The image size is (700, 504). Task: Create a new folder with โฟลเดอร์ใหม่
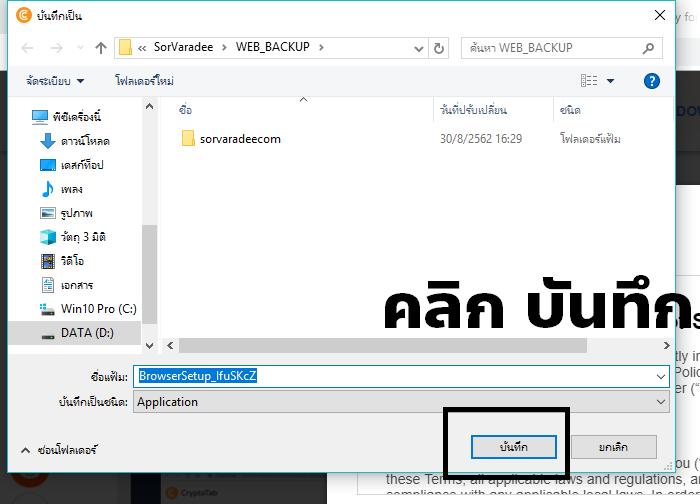pyautogui.click(x=144, y=81)
